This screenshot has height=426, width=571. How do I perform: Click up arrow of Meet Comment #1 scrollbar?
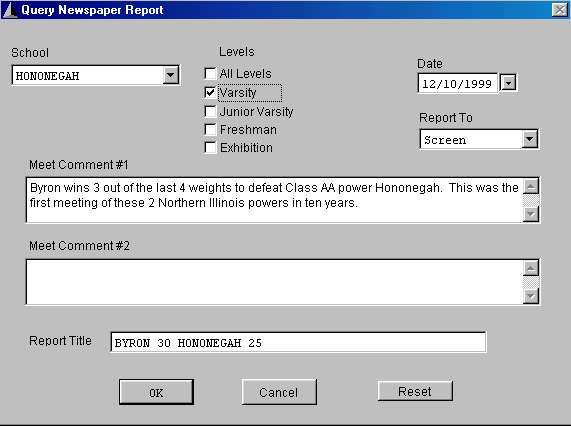(531, 187)
